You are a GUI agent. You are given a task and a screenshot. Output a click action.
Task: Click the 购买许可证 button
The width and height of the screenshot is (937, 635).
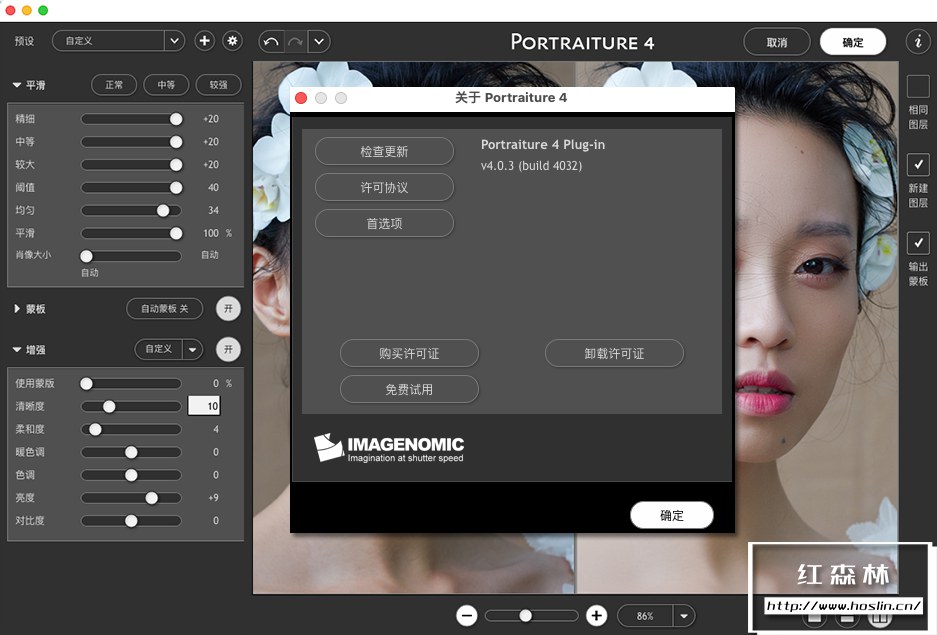point(409,354)
